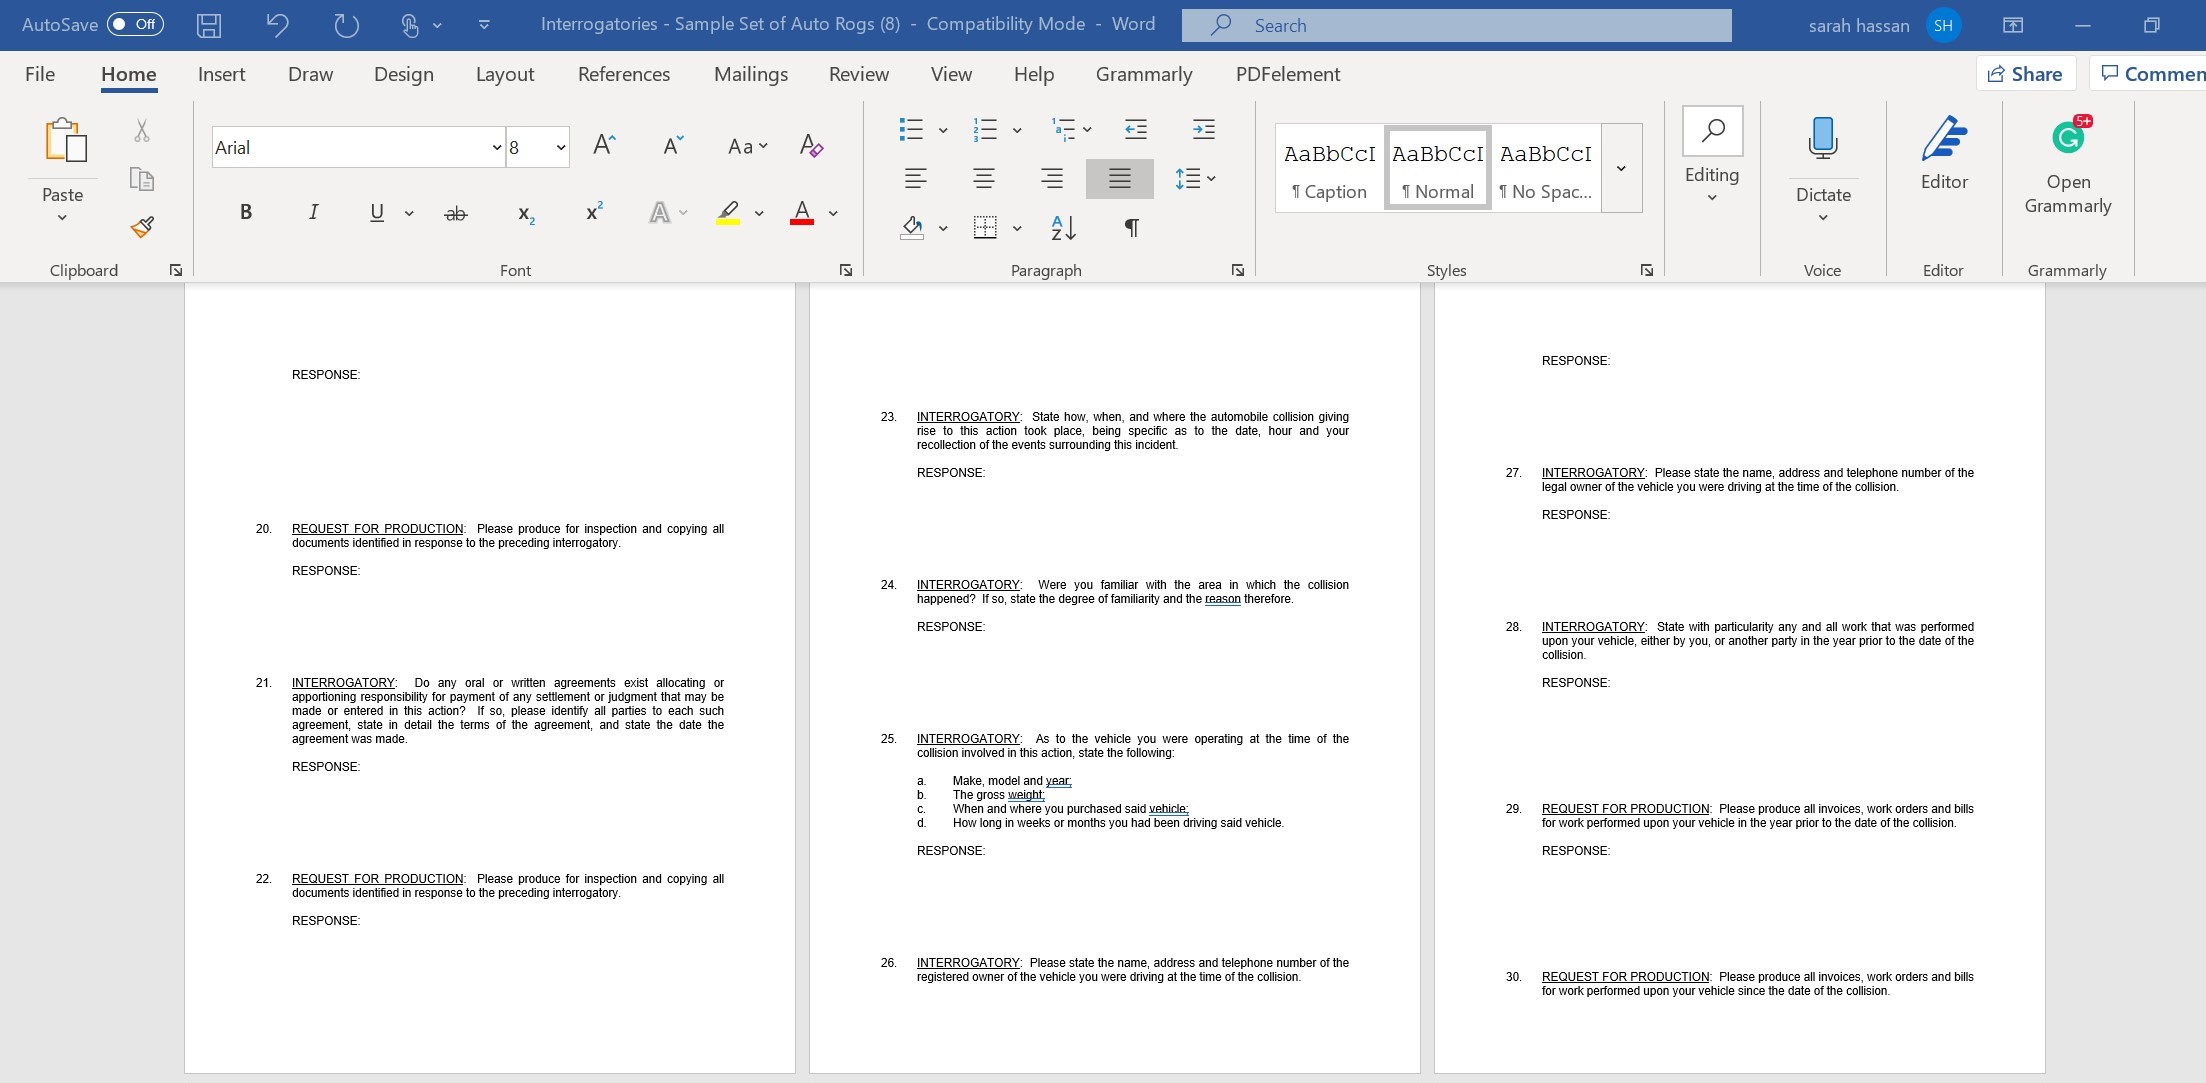The image size is (2206, 1083).
Task: Open the References tab
Action: 623,74
